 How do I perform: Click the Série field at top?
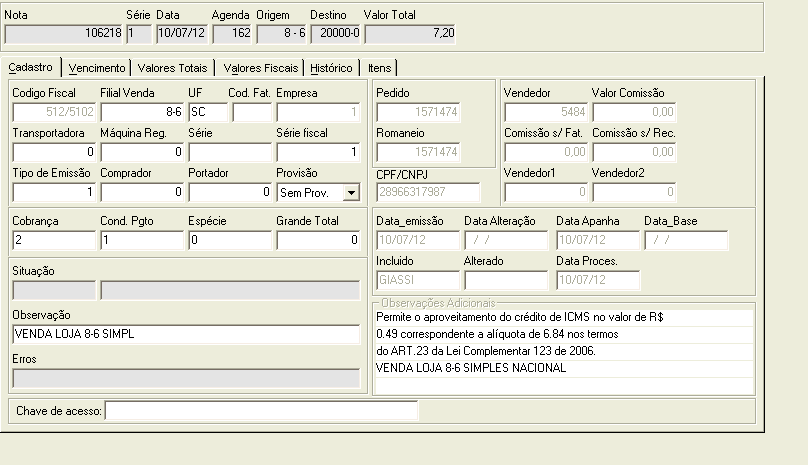[139, 34]
